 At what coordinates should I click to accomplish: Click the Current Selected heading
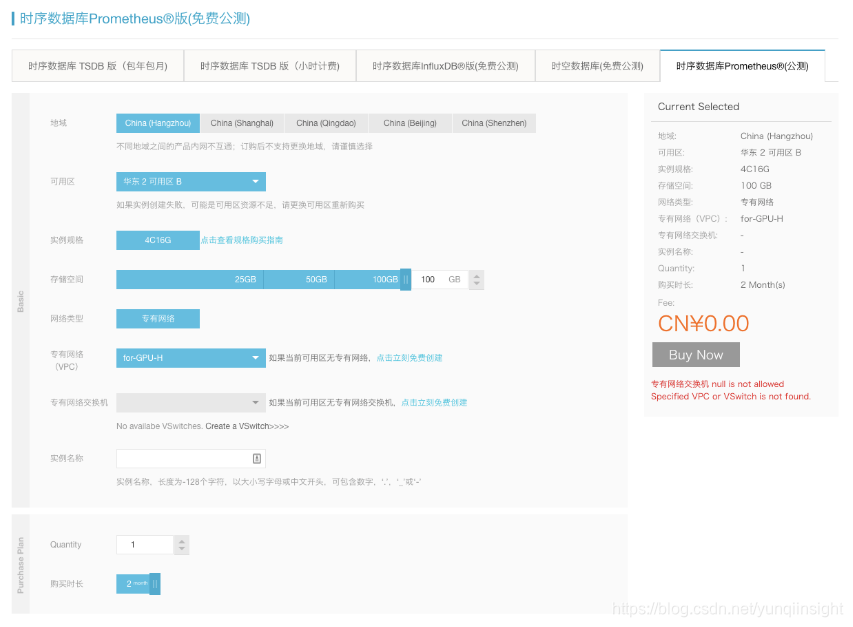699,107
